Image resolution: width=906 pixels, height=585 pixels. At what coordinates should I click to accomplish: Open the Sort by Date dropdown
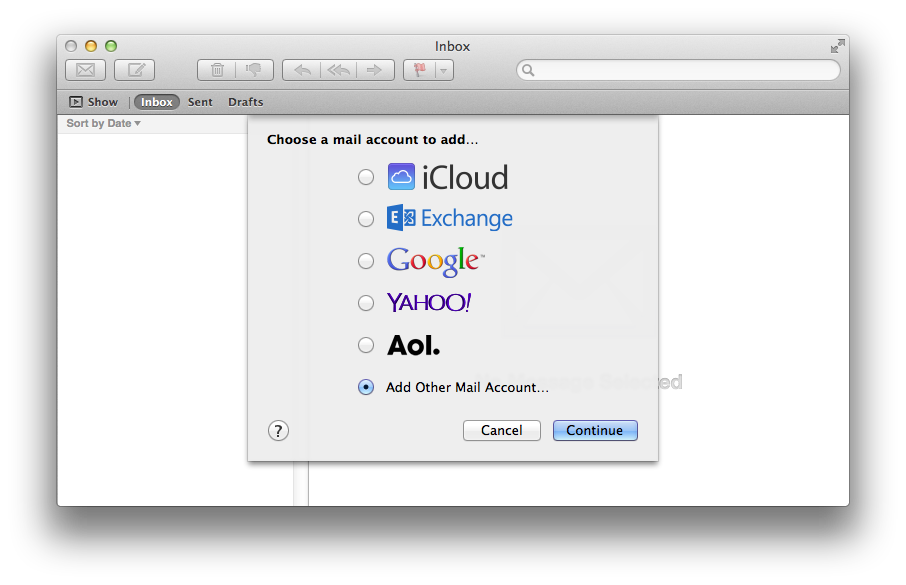pyautogui.click(x=103, y=123)
